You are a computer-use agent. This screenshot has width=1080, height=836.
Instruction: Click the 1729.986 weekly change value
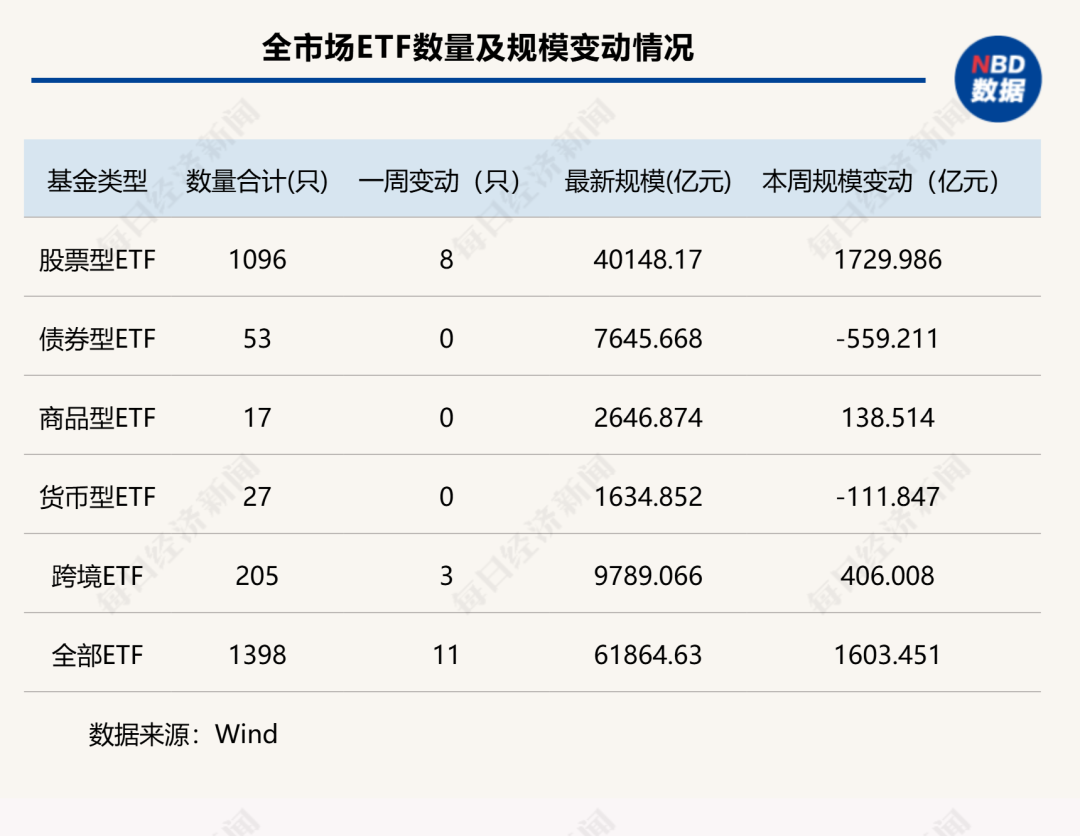[x=887, y=260]
